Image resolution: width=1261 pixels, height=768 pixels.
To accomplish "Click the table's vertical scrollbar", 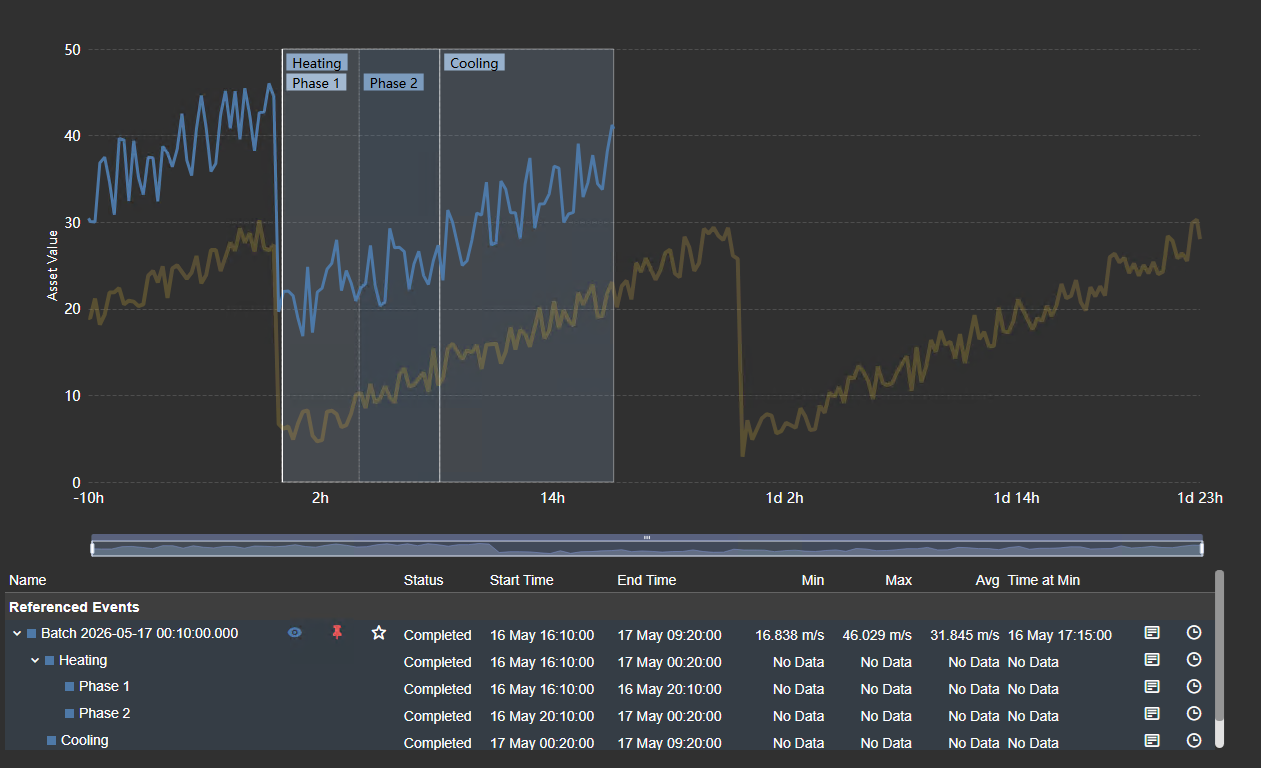I will point(1219,658).
